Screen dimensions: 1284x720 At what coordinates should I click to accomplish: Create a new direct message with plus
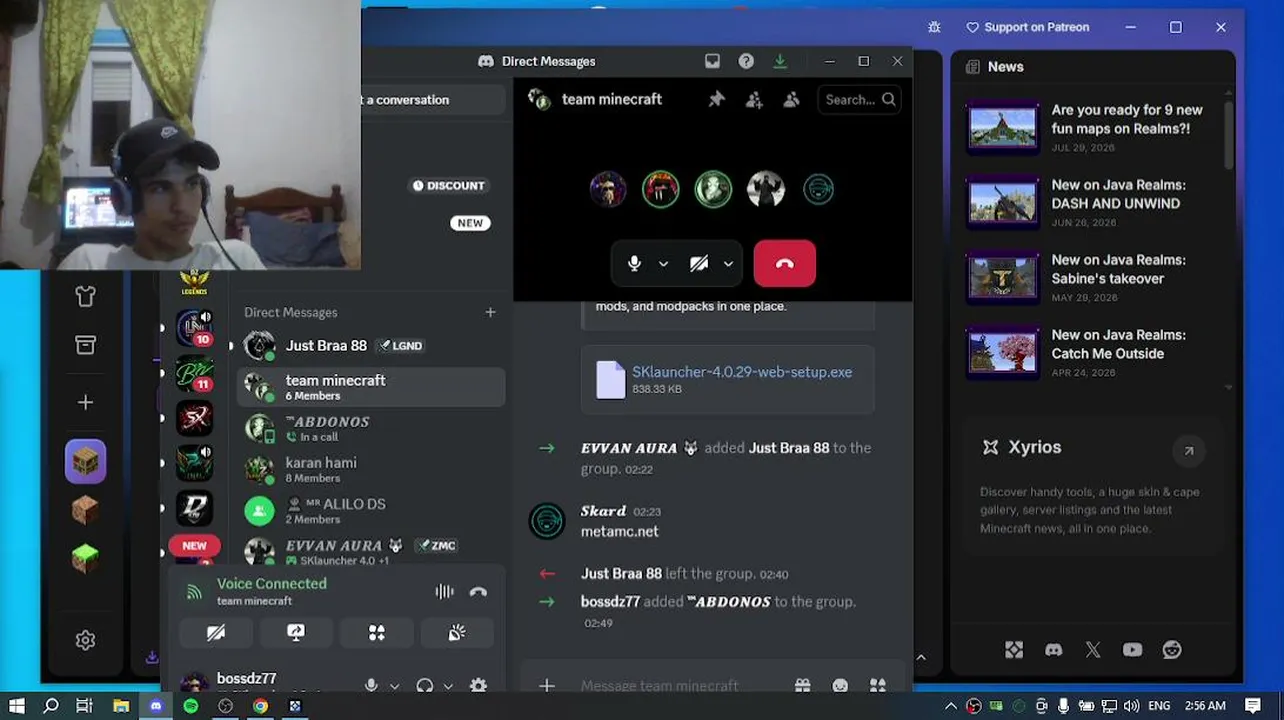[x=490, y=312]
